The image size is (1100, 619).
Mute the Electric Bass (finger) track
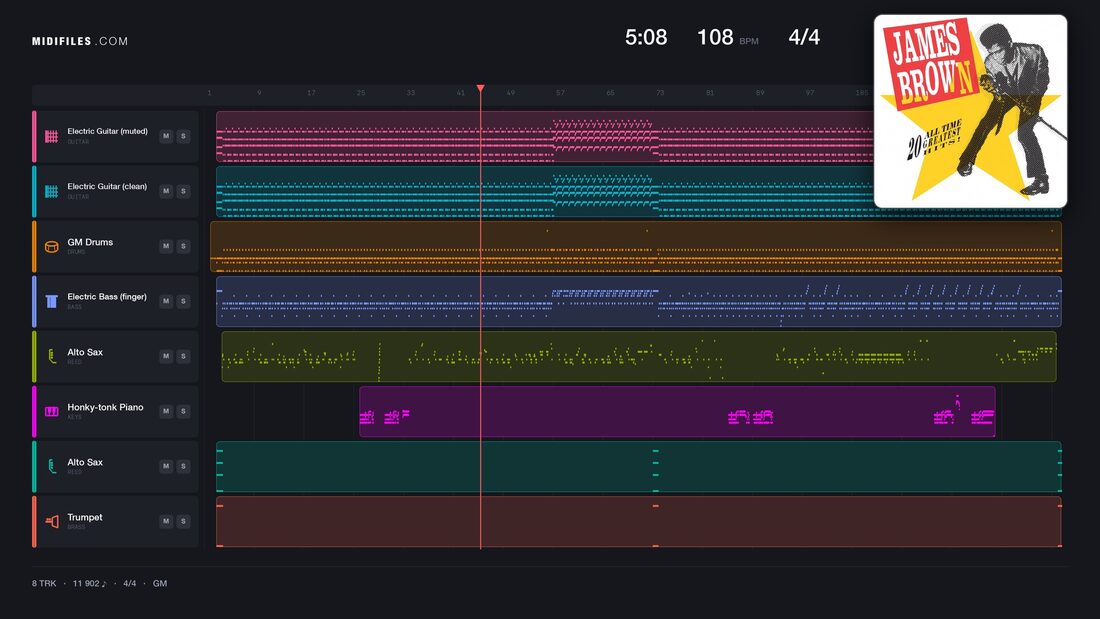(x=166, y=301)
